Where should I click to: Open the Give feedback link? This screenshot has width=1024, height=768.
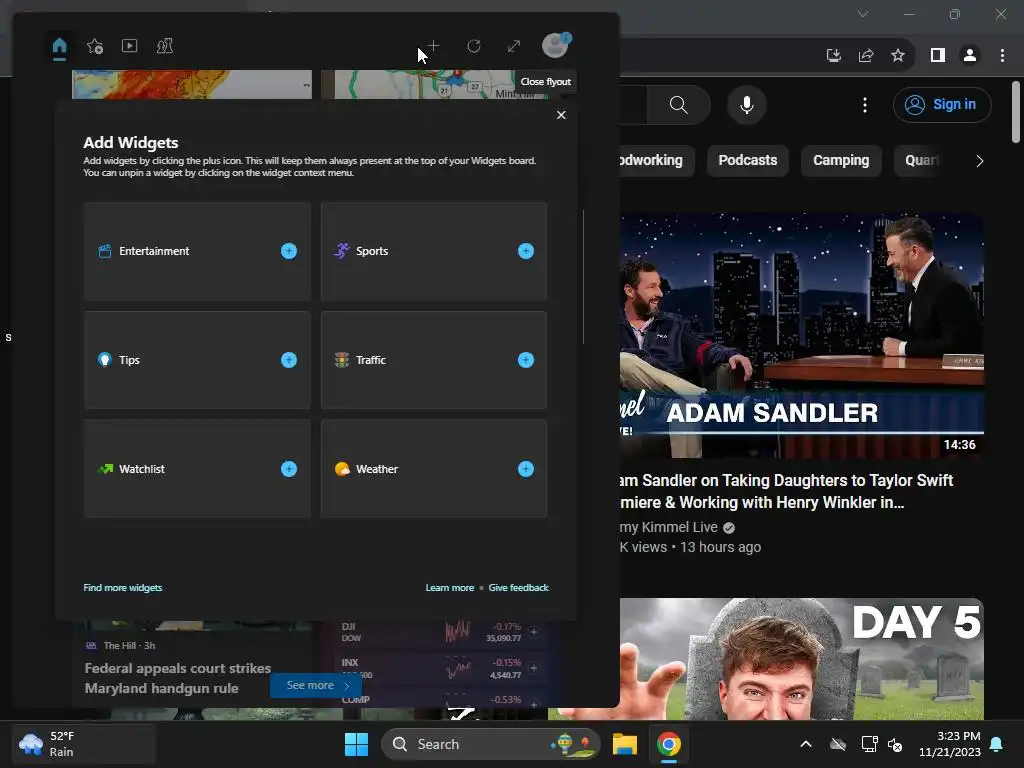coord(519,588)
